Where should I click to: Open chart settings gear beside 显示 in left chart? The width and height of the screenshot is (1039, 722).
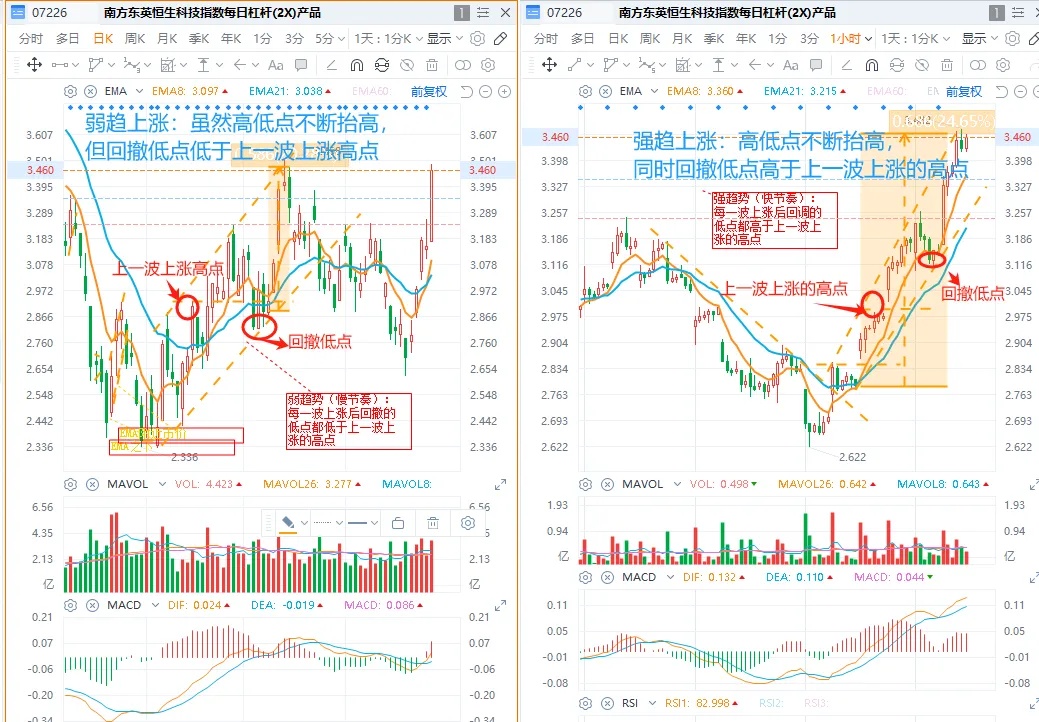click(x=477, y=38)
